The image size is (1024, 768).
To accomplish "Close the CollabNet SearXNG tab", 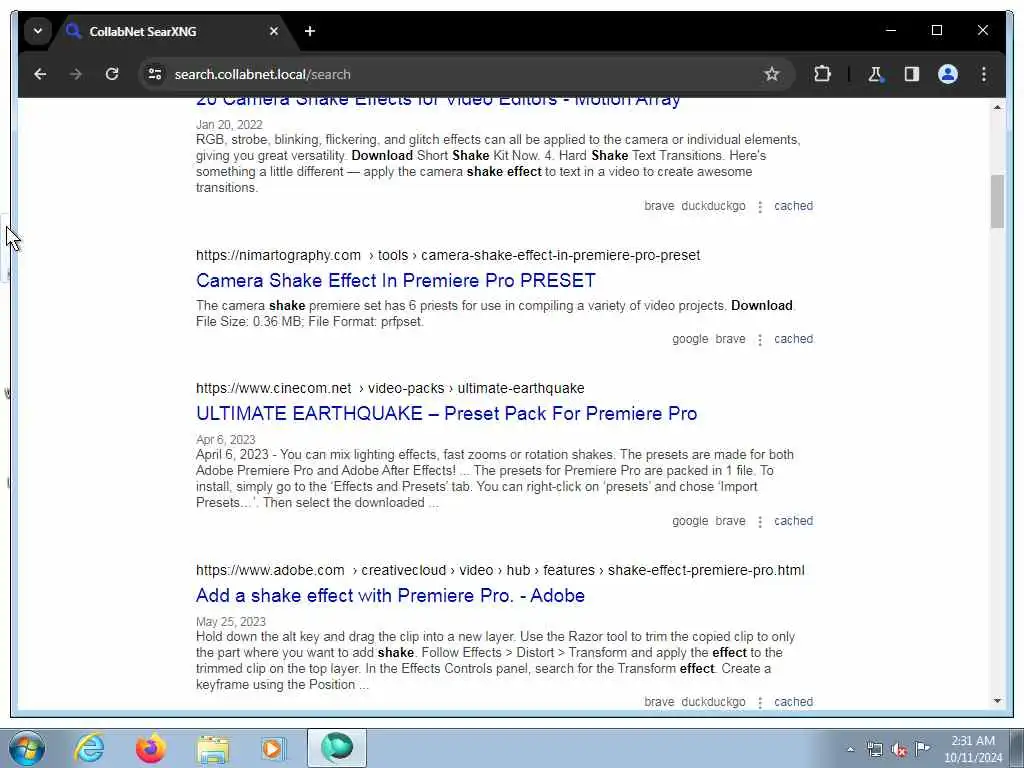I will point(274,31).
